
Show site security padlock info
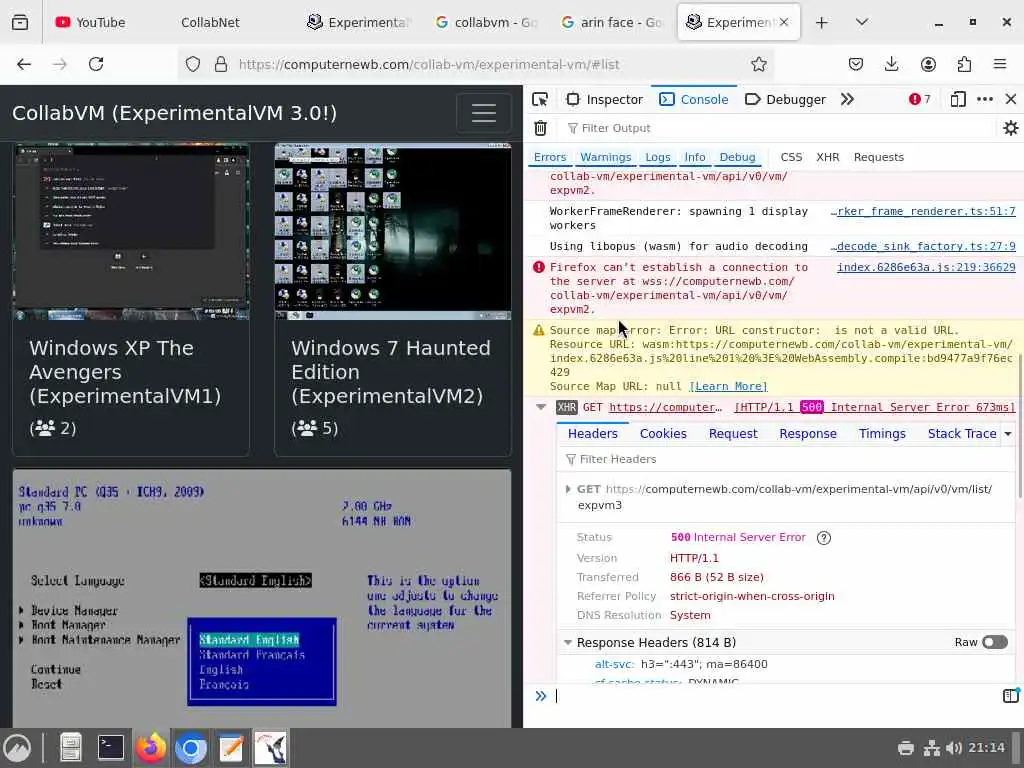(x=221, y=64)
